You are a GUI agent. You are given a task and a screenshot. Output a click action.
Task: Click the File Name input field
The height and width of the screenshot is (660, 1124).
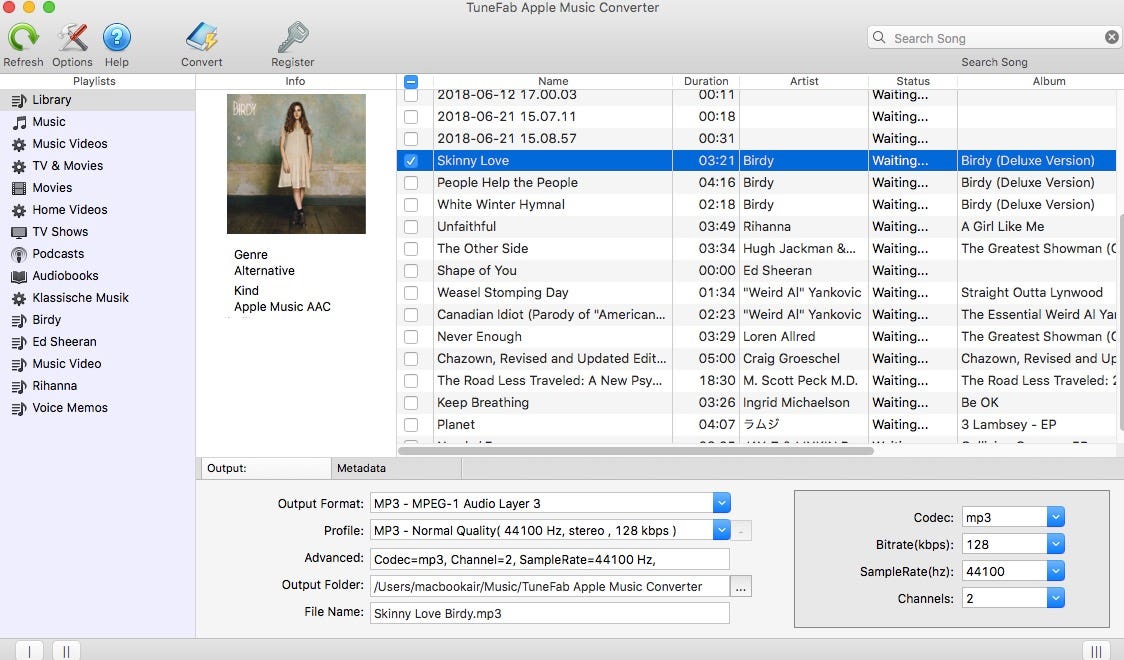click(550, 613)
